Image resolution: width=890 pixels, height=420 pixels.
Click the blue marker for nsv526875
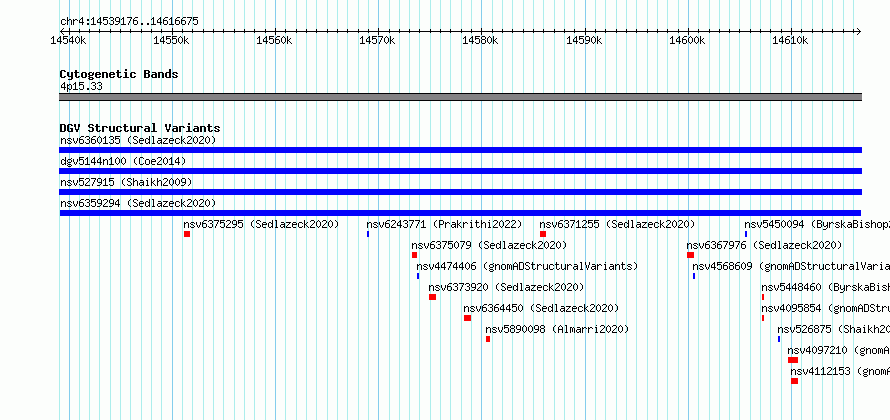click(x=779, y=339)
